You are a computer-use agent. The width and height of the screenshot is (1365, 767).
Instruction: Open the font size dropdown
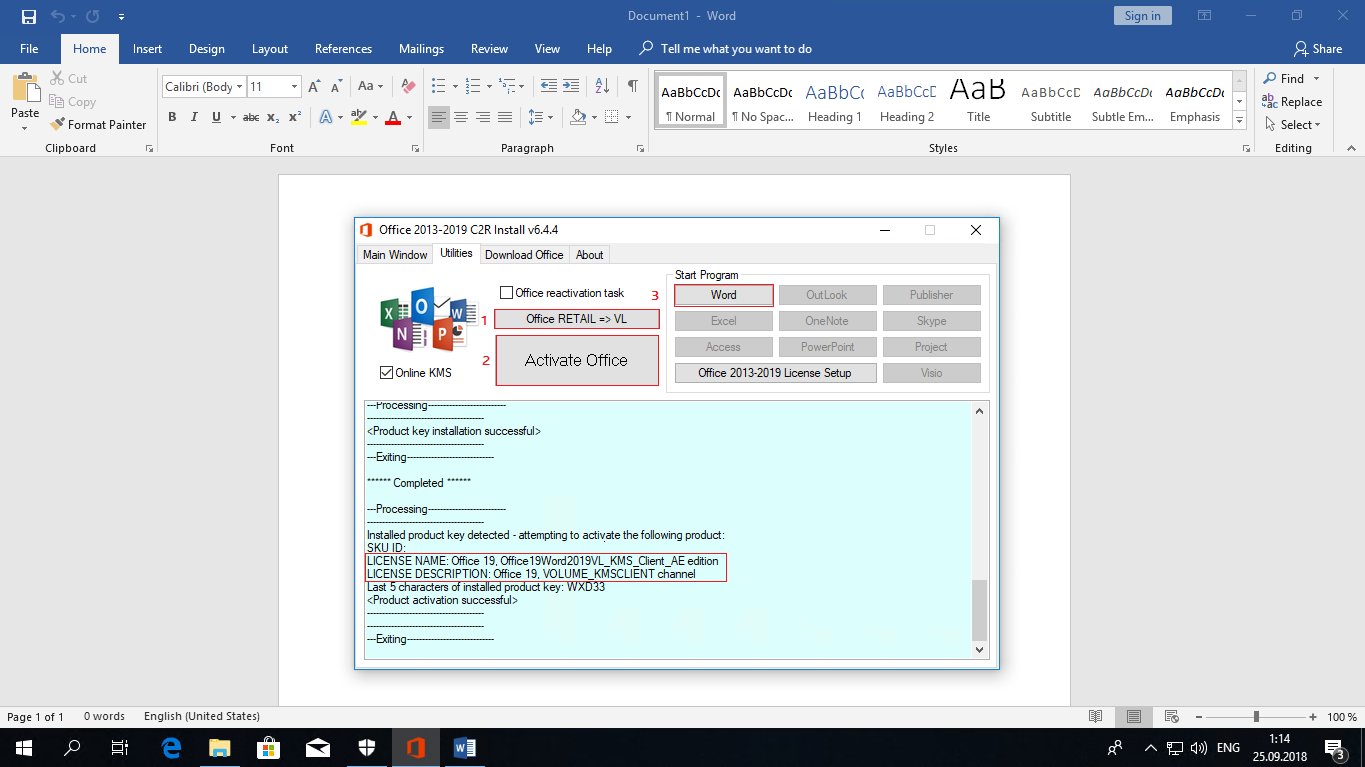point(293,87)
